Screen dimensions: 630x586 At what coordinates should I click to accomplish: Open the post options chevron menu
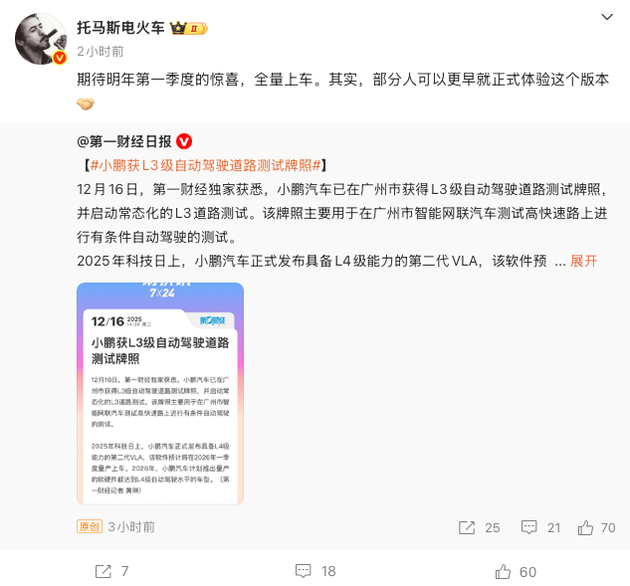(606, 17)
